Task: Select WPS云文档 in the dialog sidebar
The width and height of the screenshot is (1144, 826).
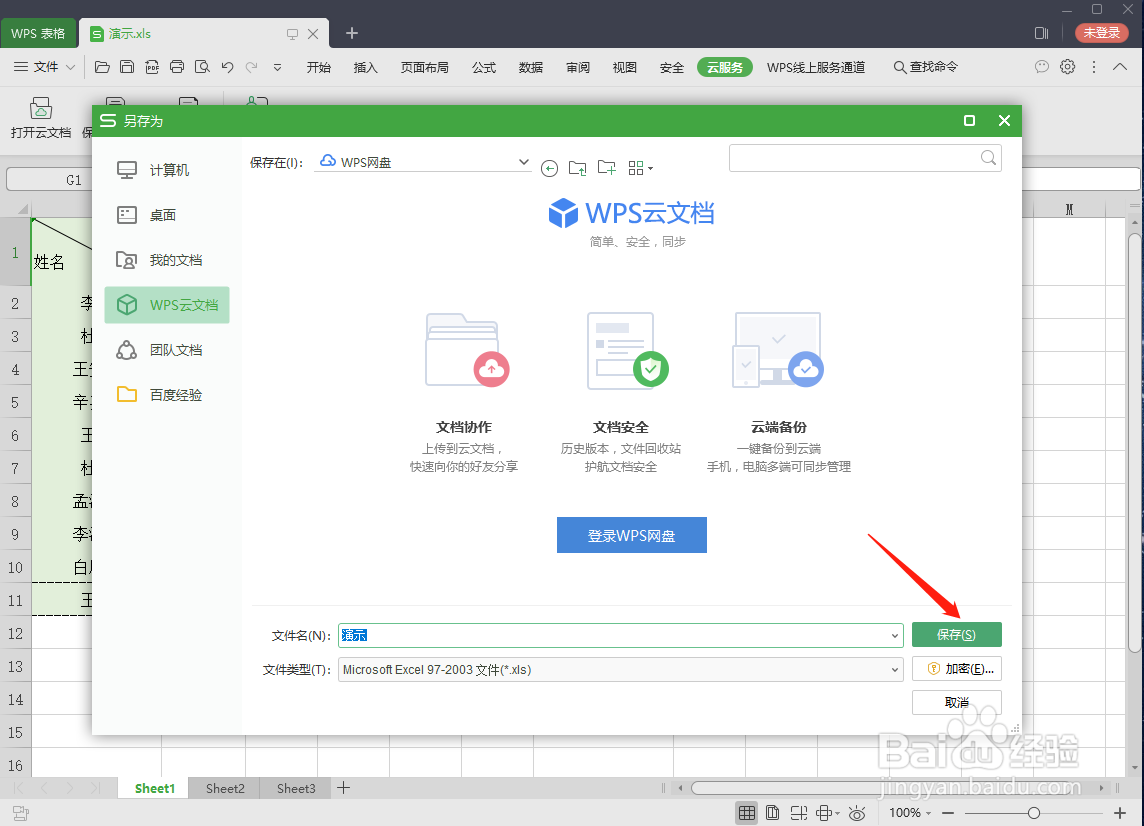Action: point(167,305)
